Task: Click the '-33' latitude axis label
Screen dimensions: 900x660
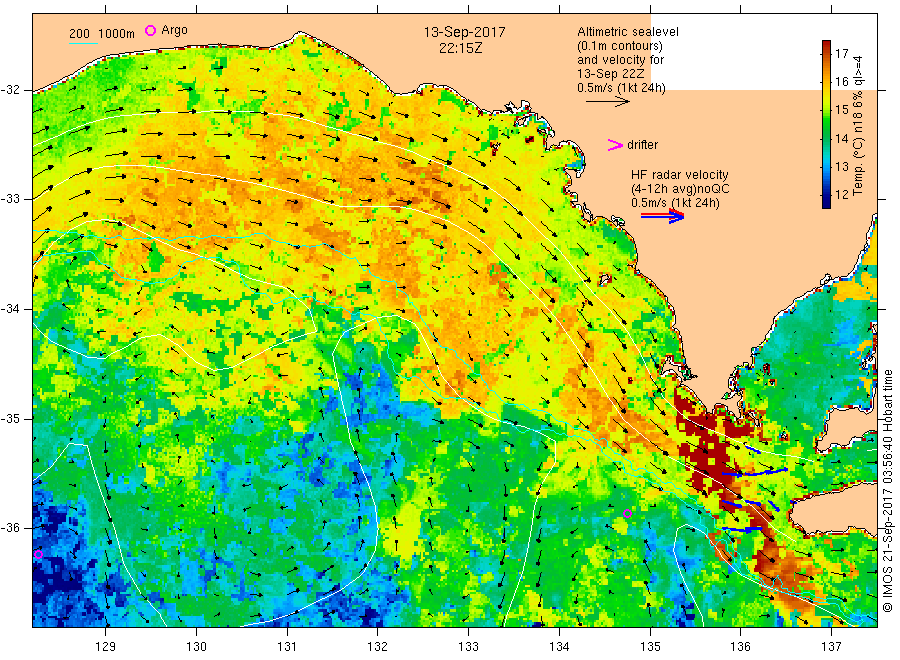Action: pyautogui.click(x=10, y=199)
